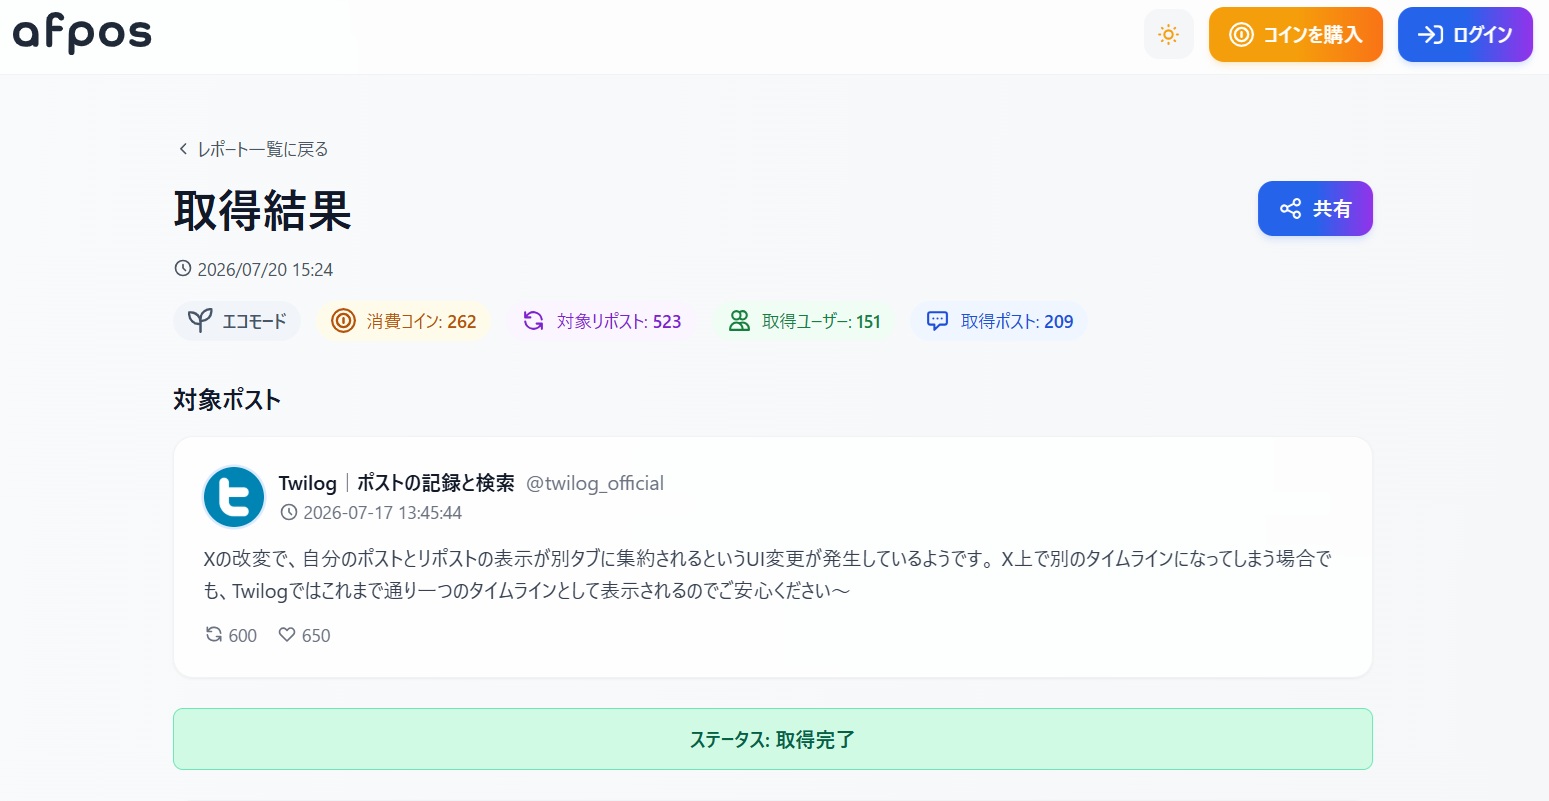1549x801 pixels.
Task: Click the 共有 share button
Action: pyautogui.click(x=1315, y=208)
